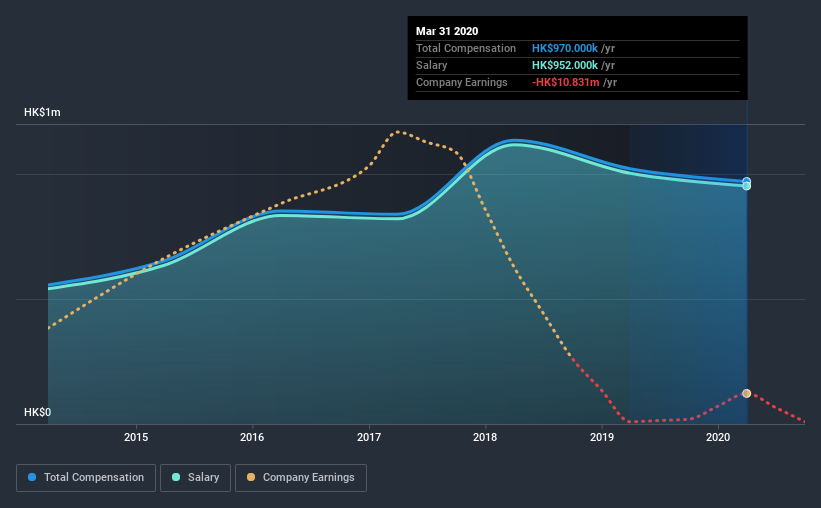Click the HK$952.000k salary value
Viewport: 821px width, 508px height.
pyautogui.click(x=565, y=65)
